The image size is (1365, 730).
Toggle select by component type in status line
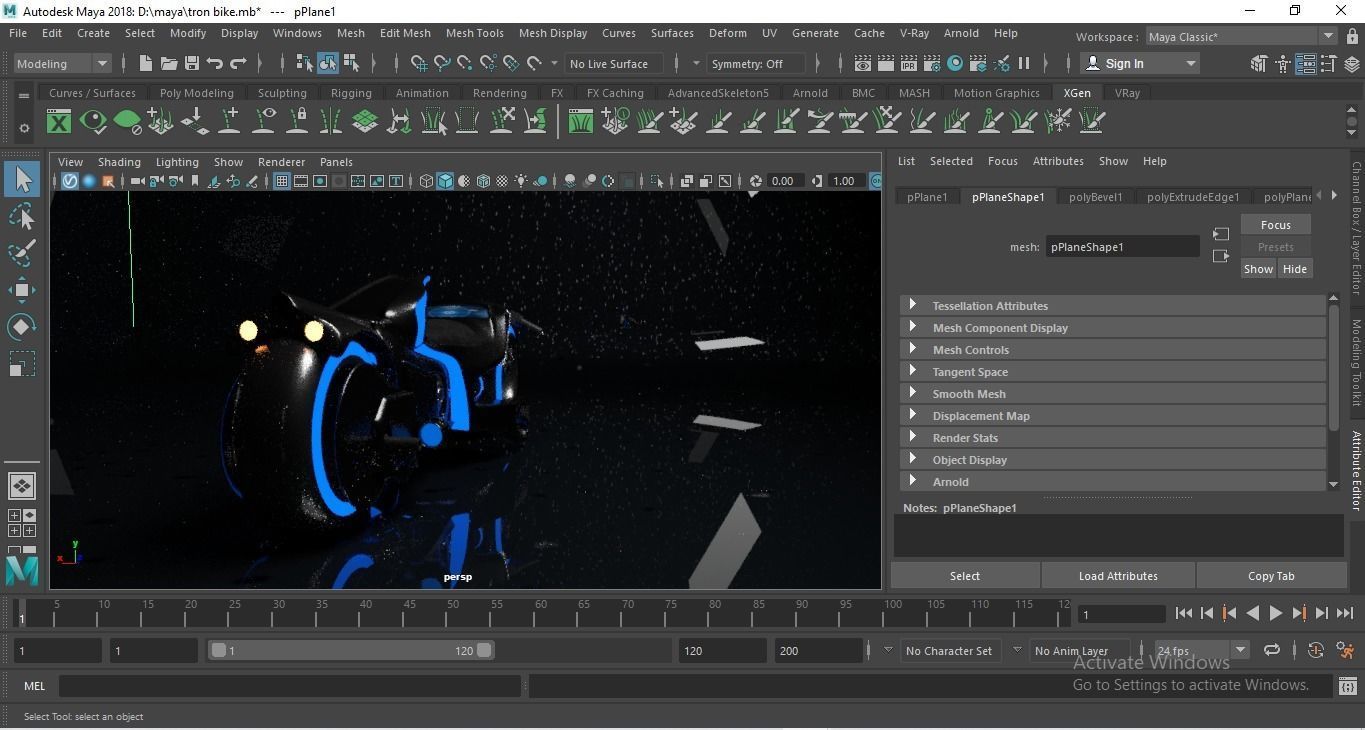(351, 63)
